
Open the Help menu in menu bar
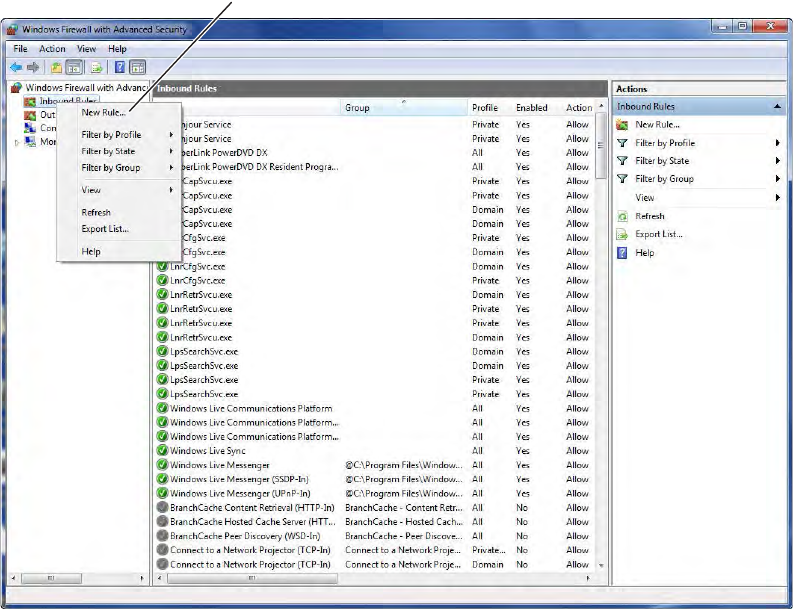117,49
